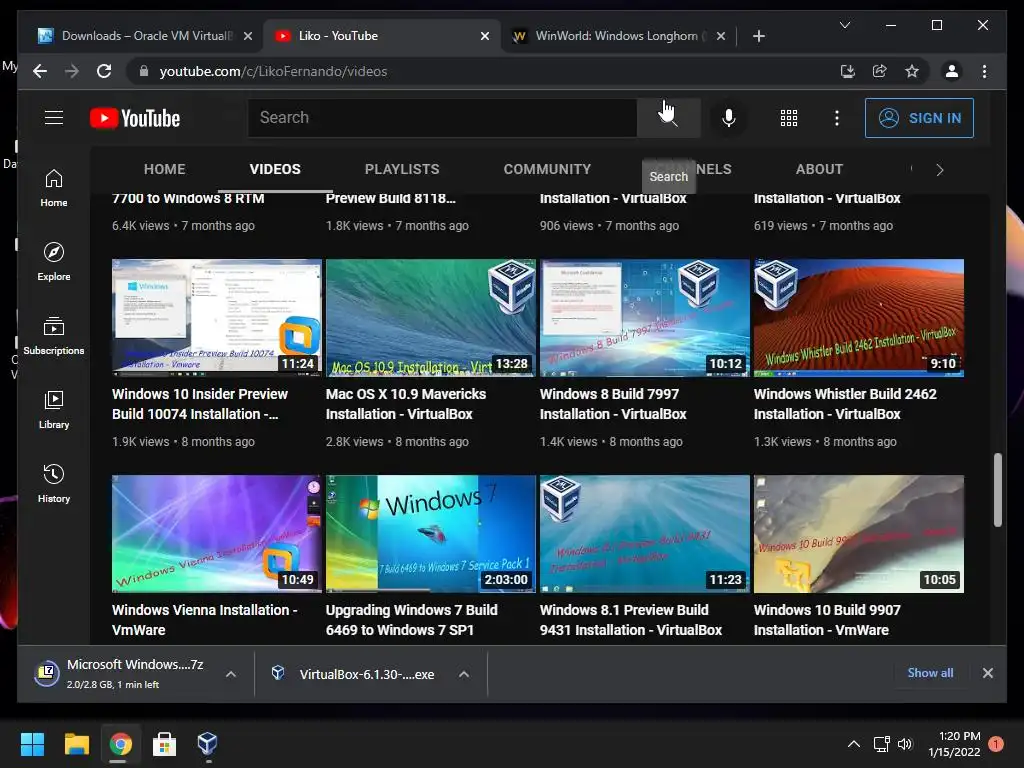Go to Home in the sidebar
The height and width of the screenshot is (768, 1024).
pos(54,188)
